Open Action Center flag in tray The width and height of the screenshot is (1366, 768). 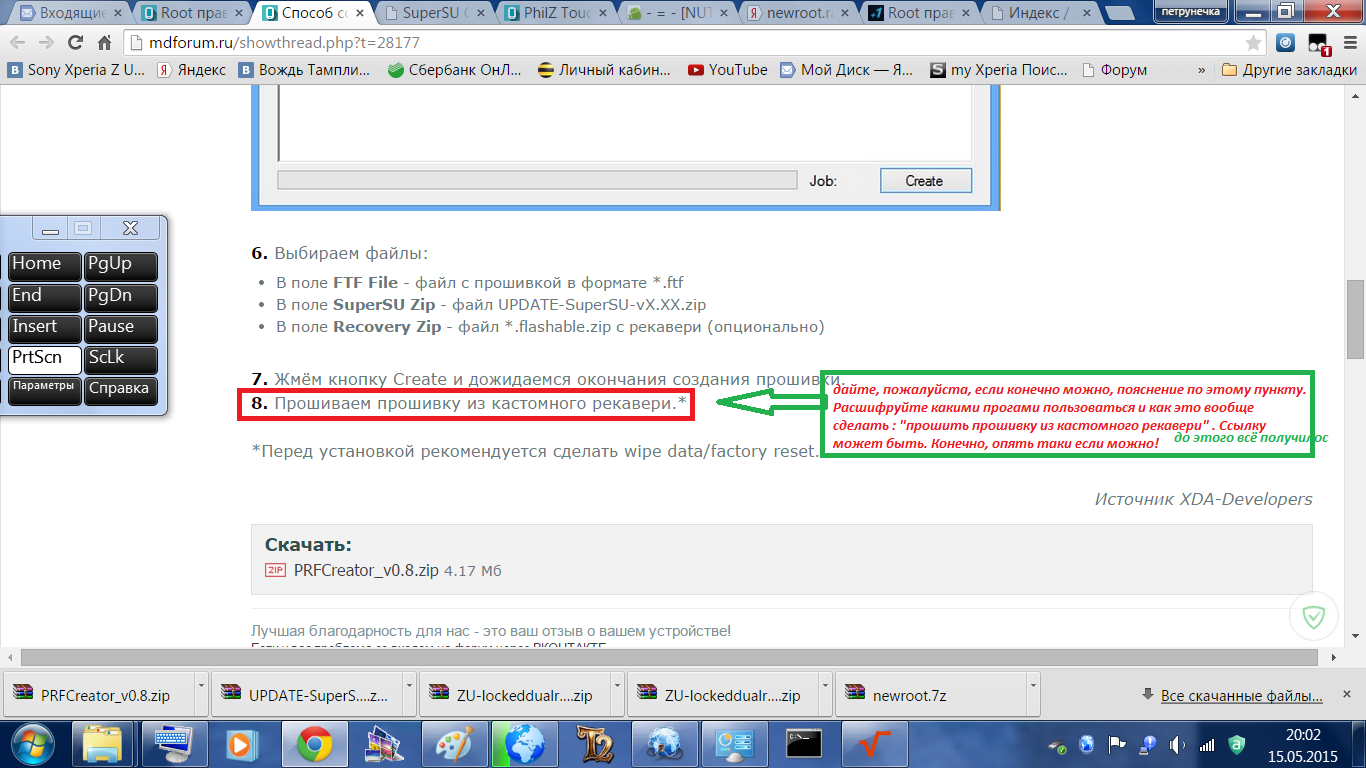tap(1118, 744)
